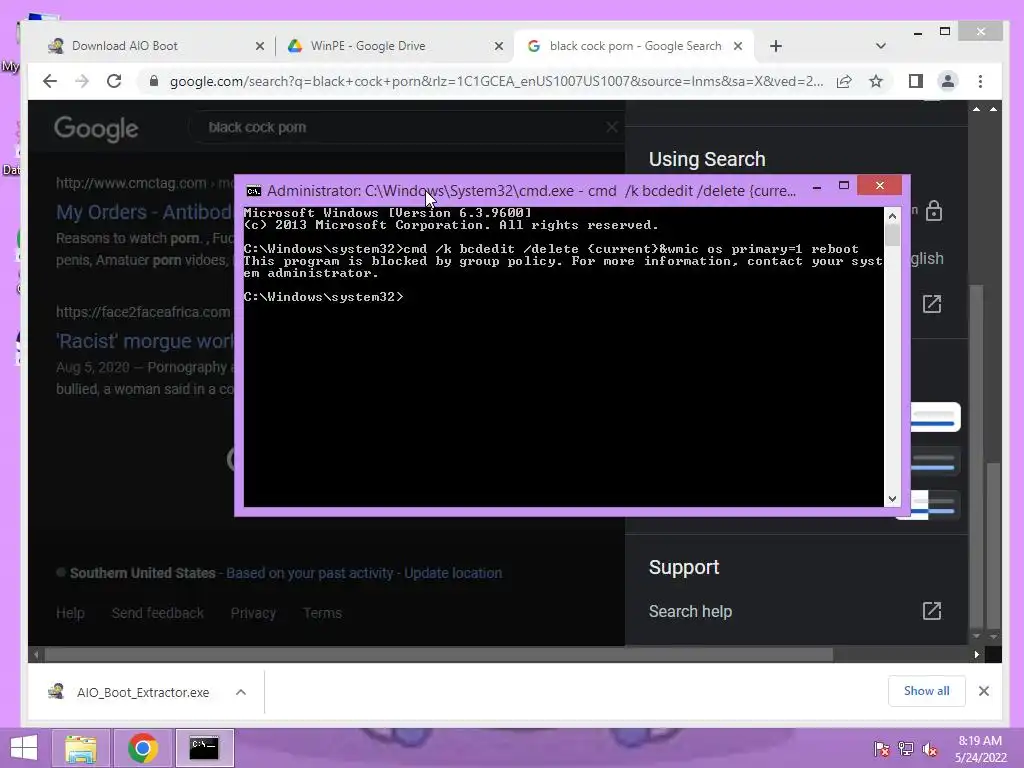Open the Windows Start button
The height and width of the screenshot is (768, 1024).
click(x=24, y=748)
